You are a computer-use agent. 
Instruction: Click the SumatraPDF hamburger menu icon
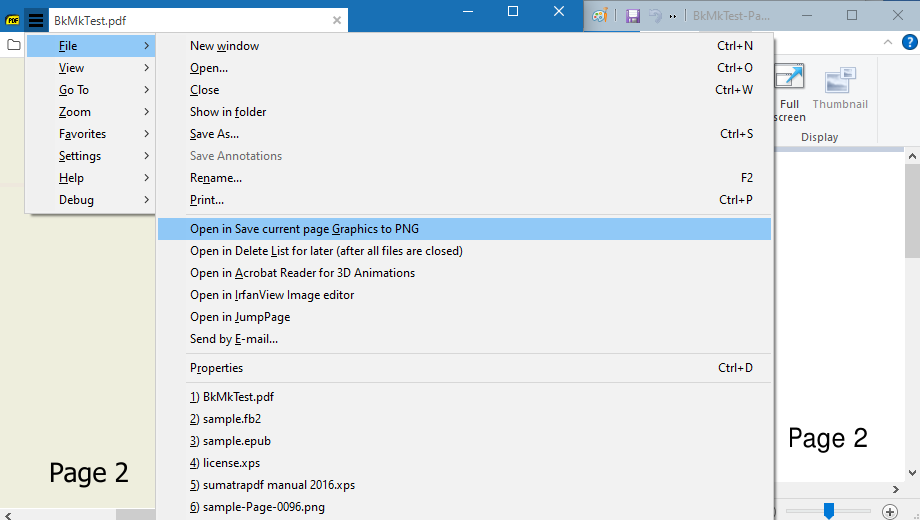tap(36, 21)
